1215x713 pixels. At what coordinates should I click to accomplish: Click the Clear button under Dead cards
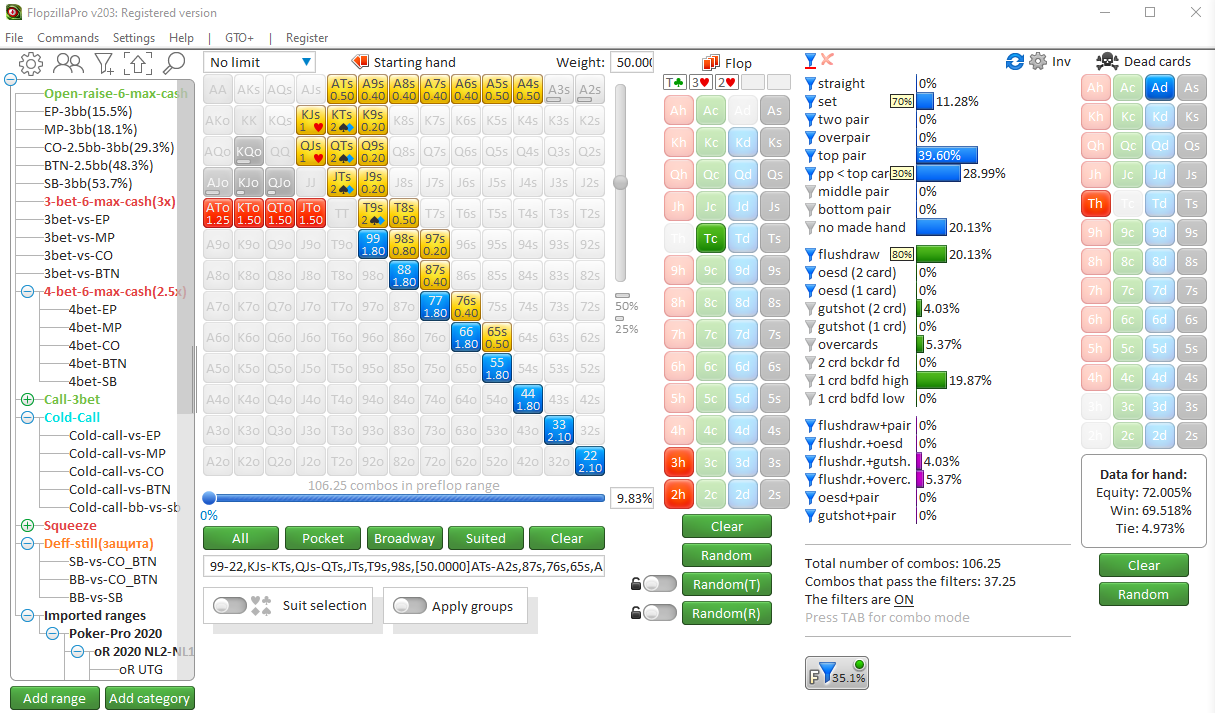click(1144, 565)
